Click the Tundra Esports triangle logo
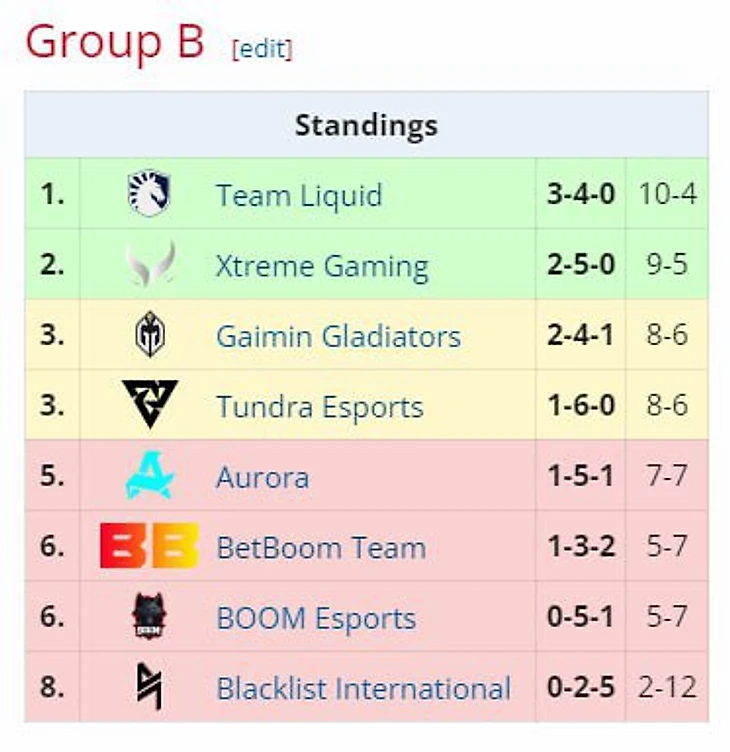The width and height of the screenshot is (730, 752). [150, 404]
